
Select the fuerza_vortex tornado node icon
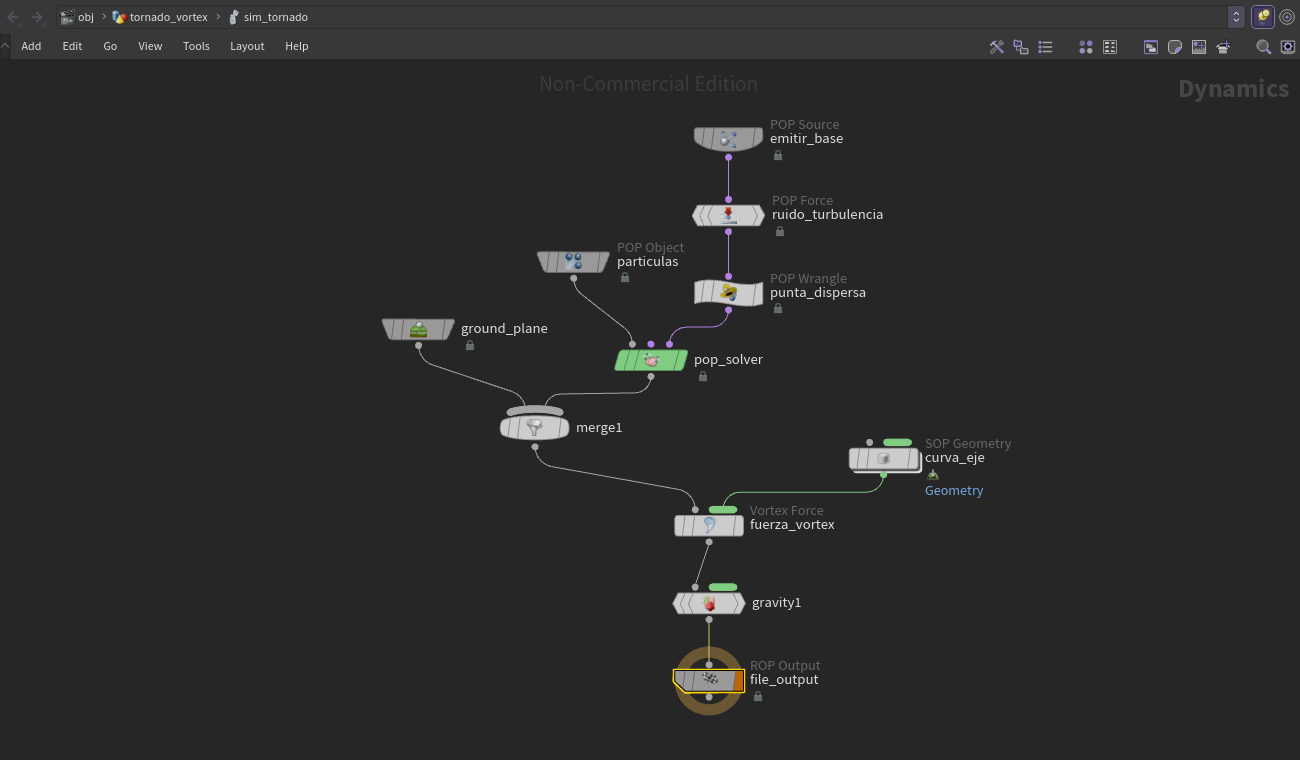click(x=709, y=525)
